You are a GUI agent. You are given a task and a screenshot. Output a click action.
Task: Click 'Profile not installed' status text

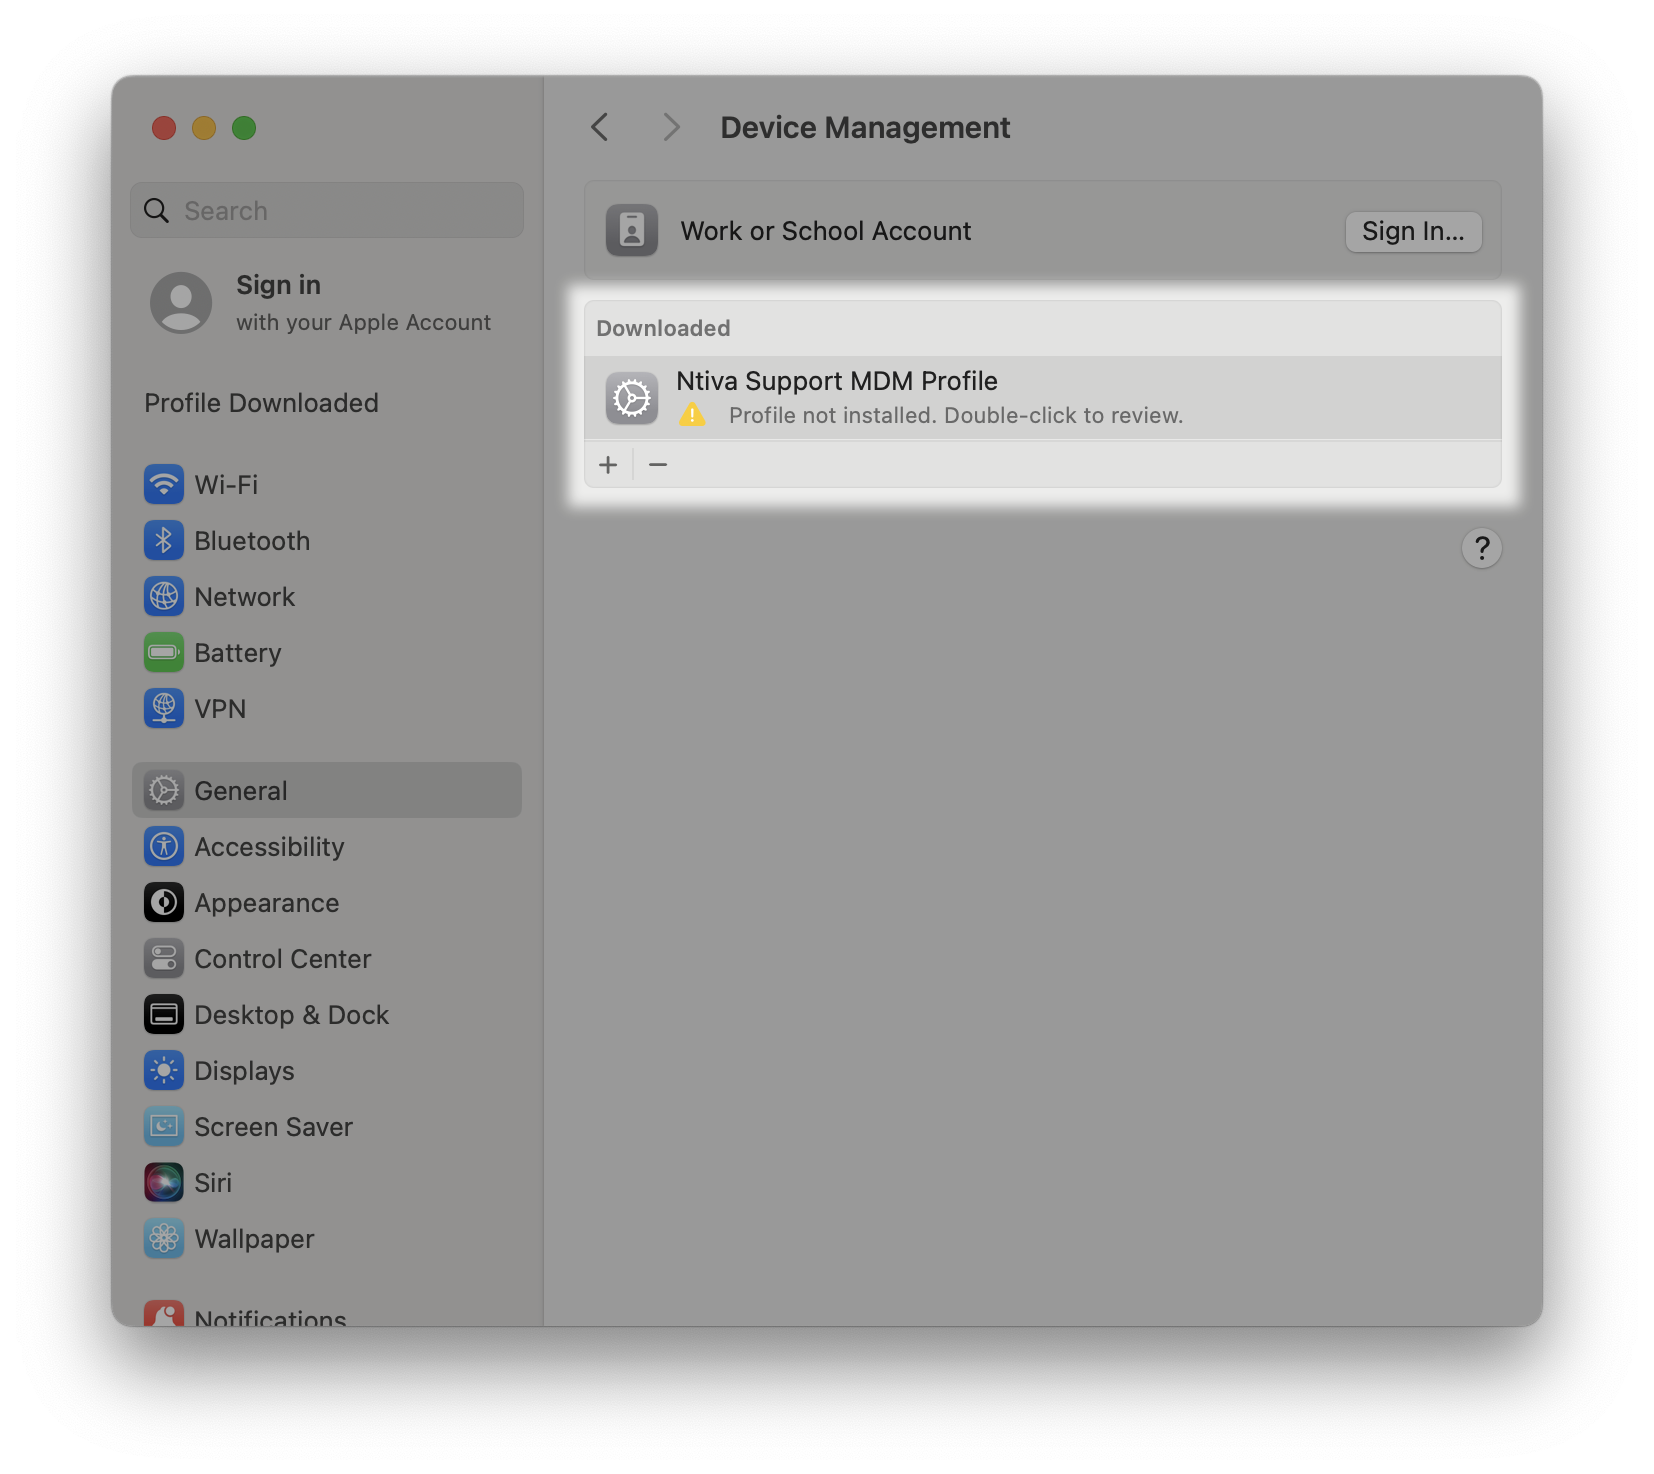click(x=956, y=416)
